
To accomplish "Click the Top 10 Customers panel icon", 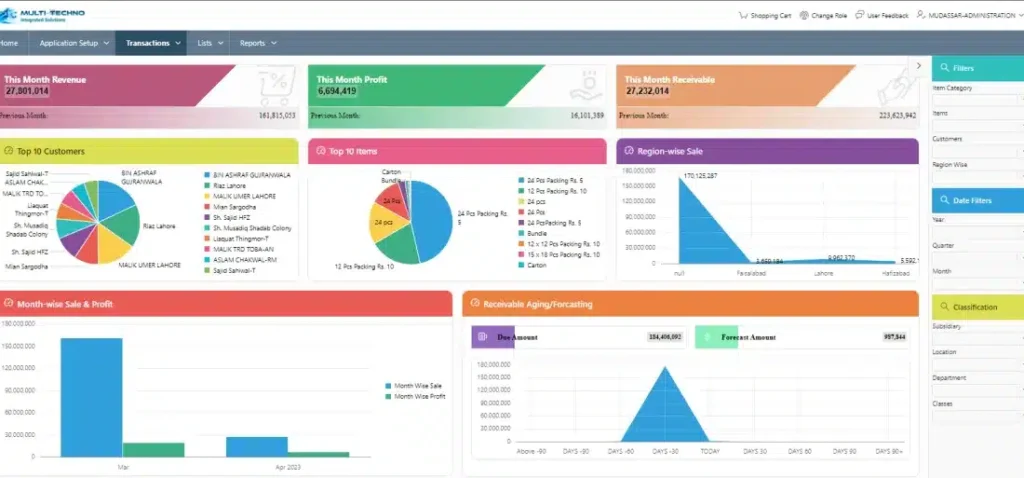I will tap(9, 152).
